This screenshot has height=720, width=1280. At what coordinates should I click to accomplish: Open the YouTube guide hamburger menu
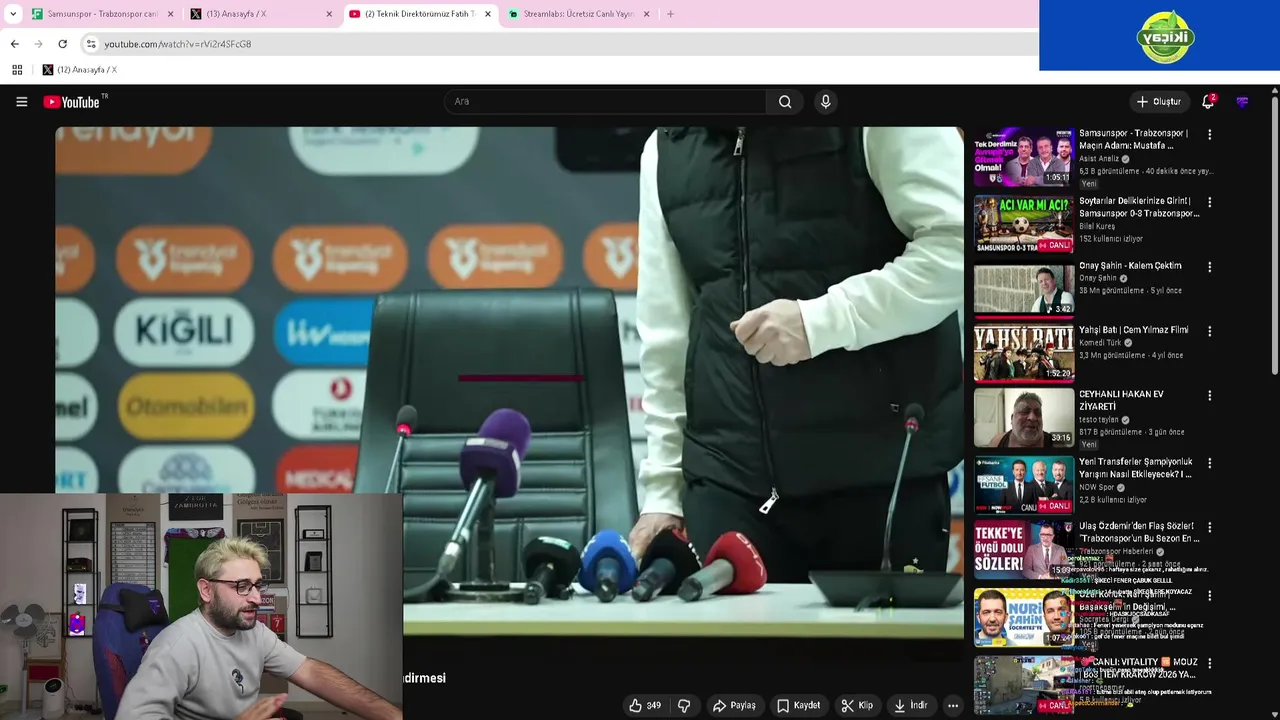tap(21, 101)
